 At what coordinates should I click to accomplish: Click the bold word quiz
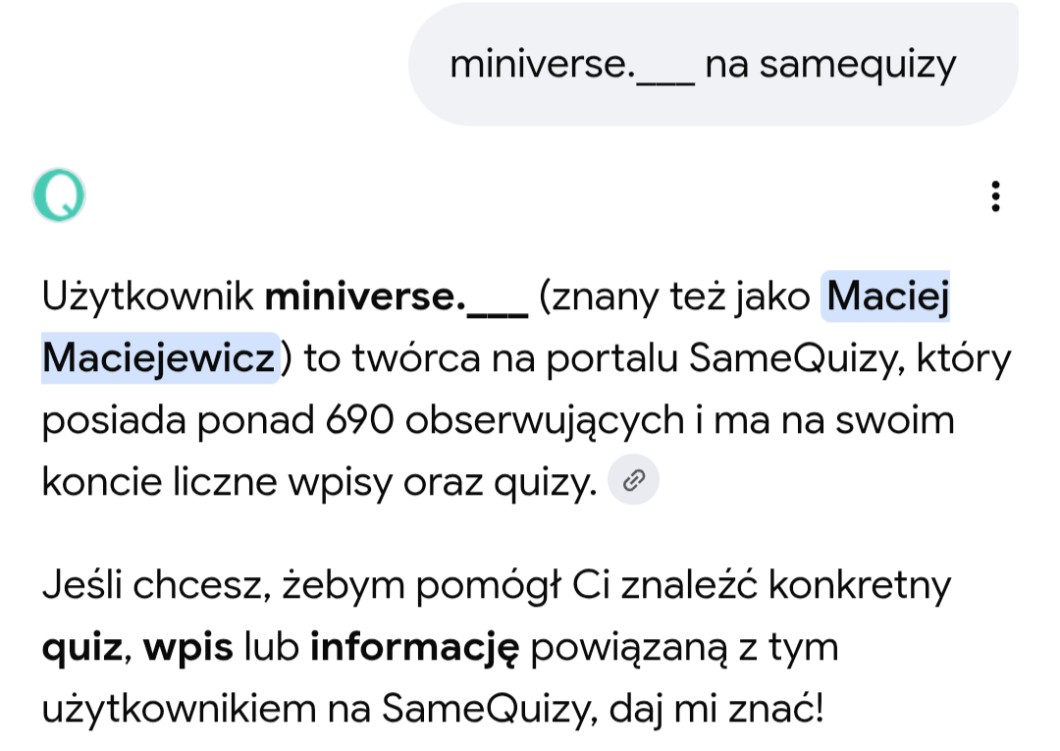(82, 649)
